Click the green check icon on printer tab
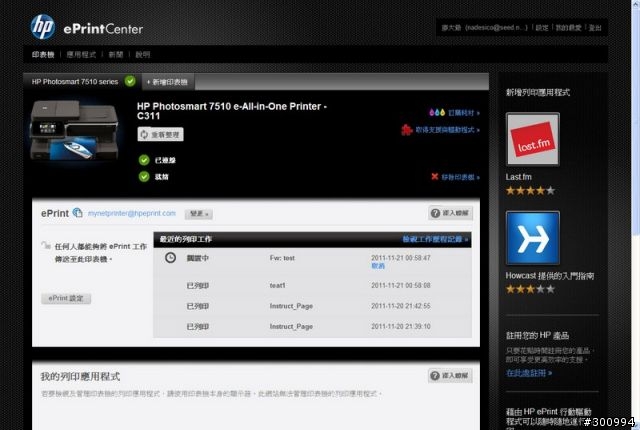 click(130, 81)
